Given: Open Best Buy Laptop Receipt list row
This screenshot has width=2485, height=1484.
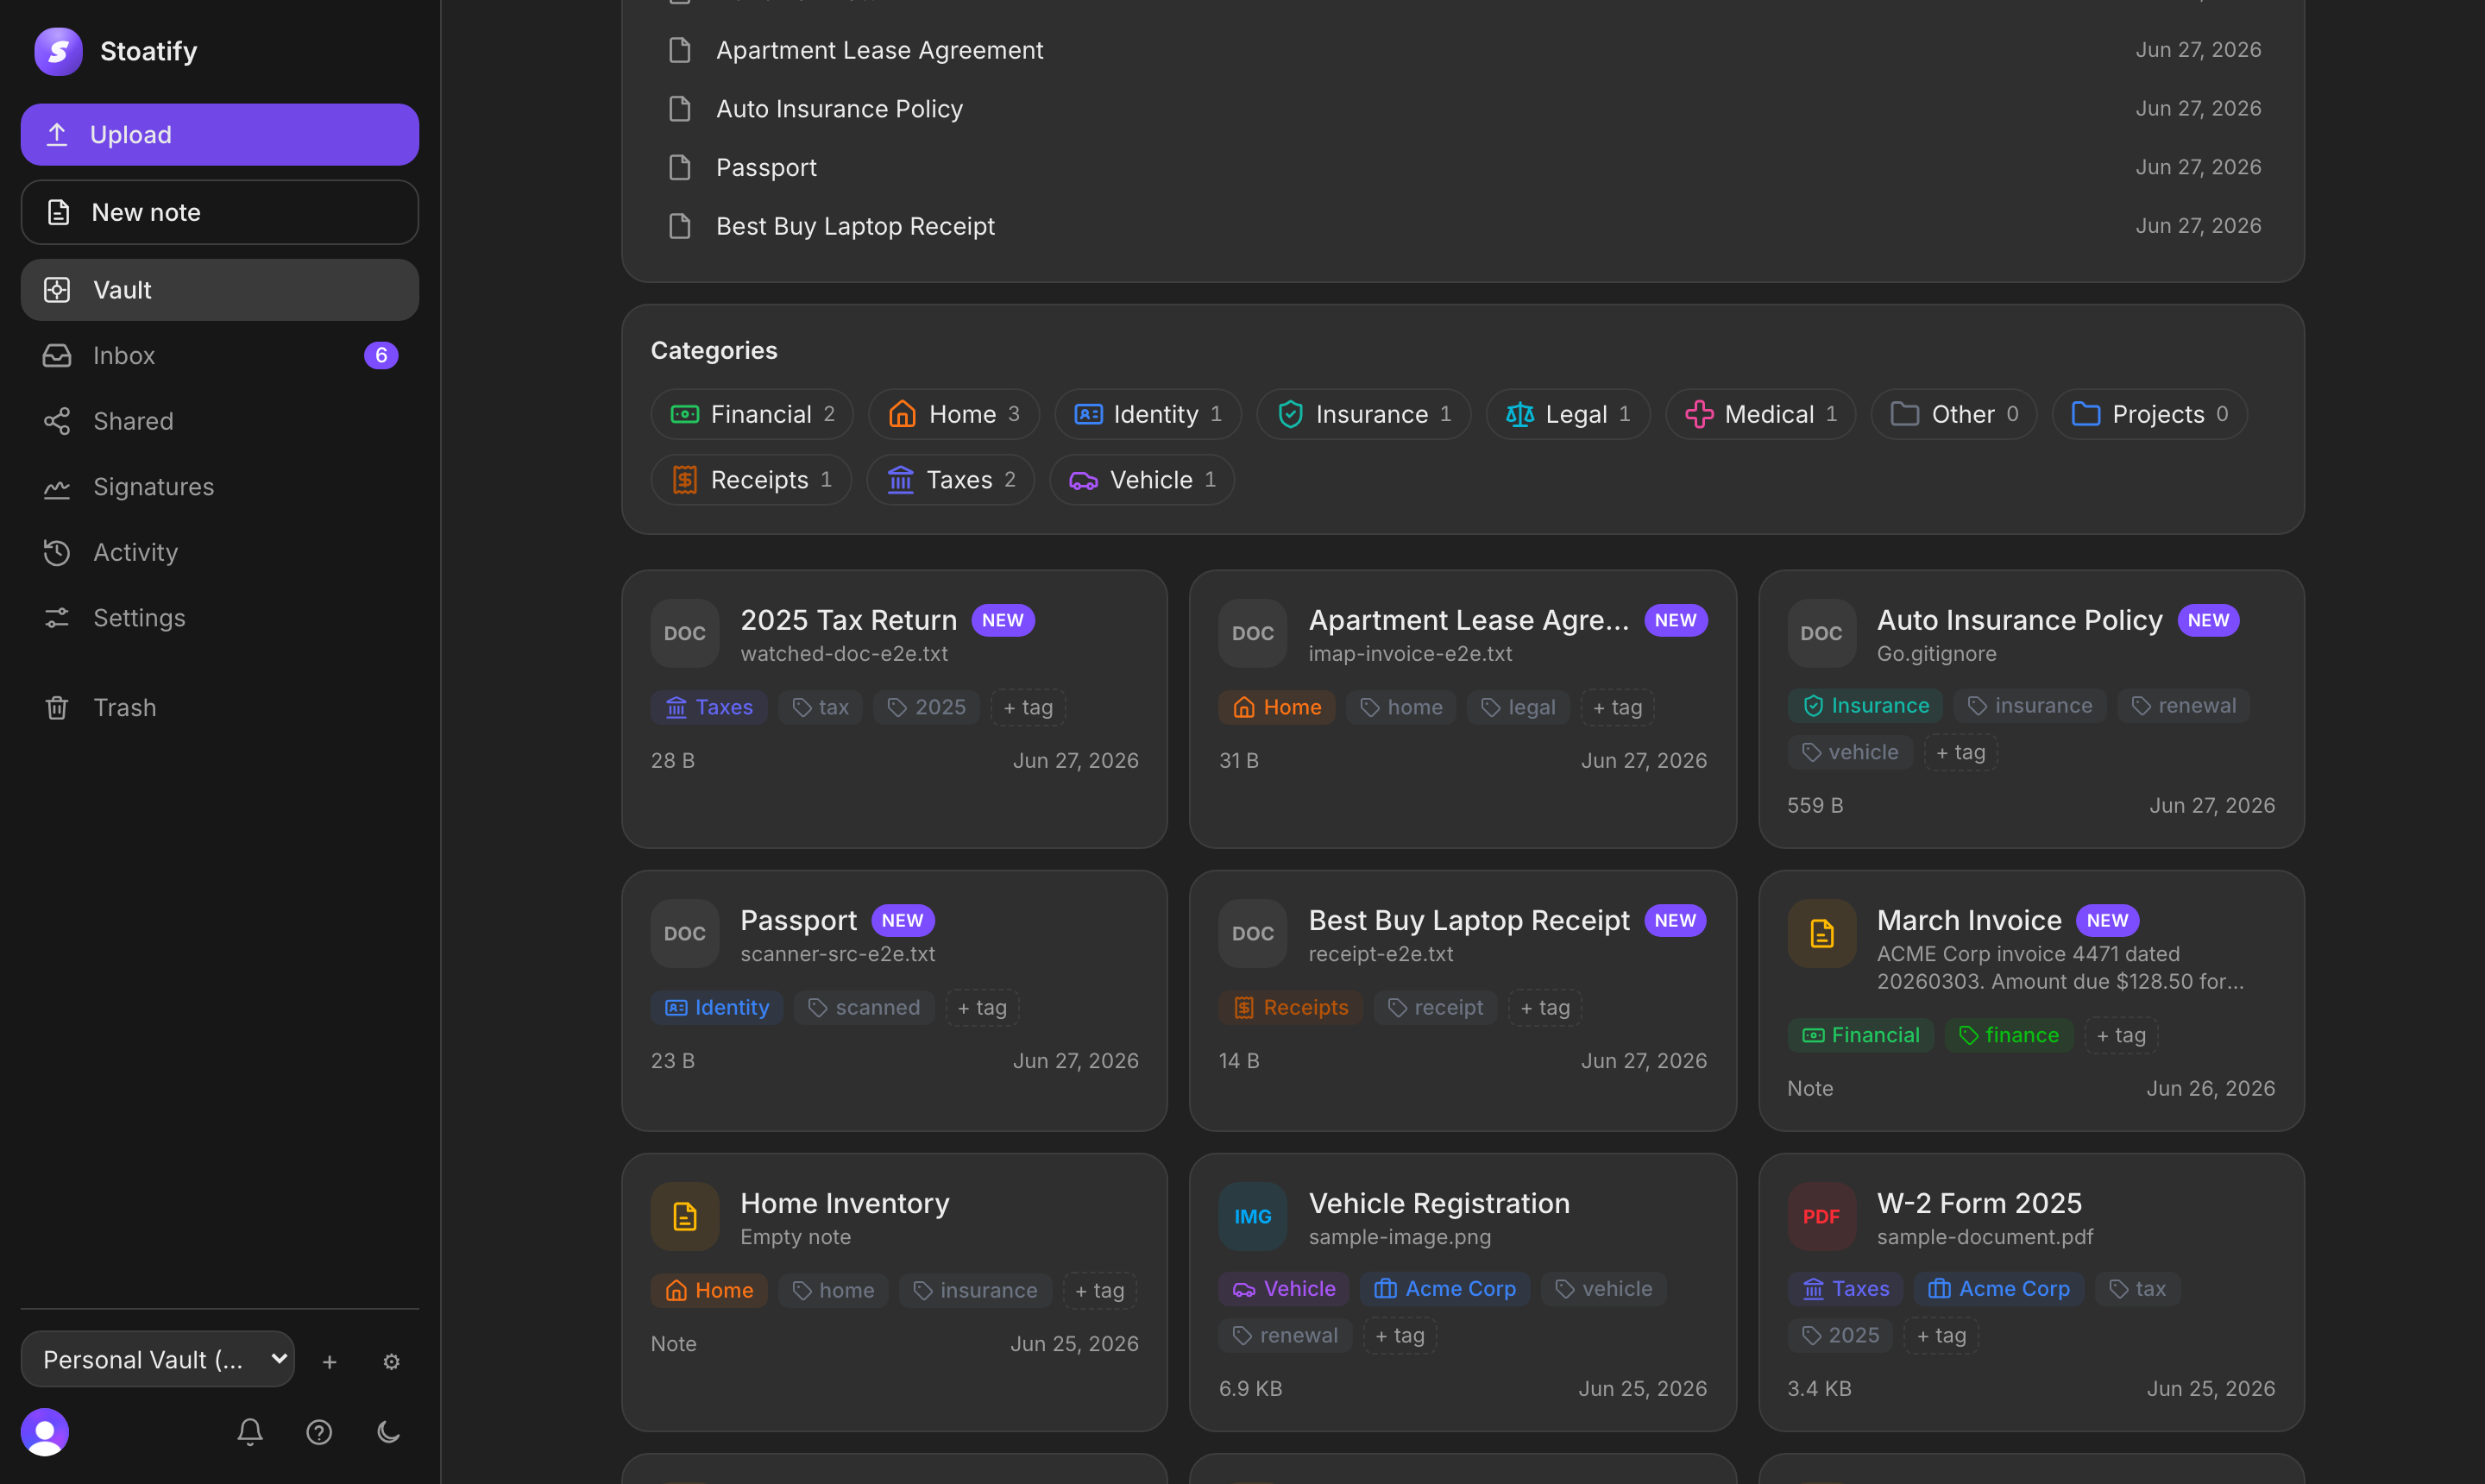Looking at the screenshot, I should pyautogui.click(x=1463, y=226).
